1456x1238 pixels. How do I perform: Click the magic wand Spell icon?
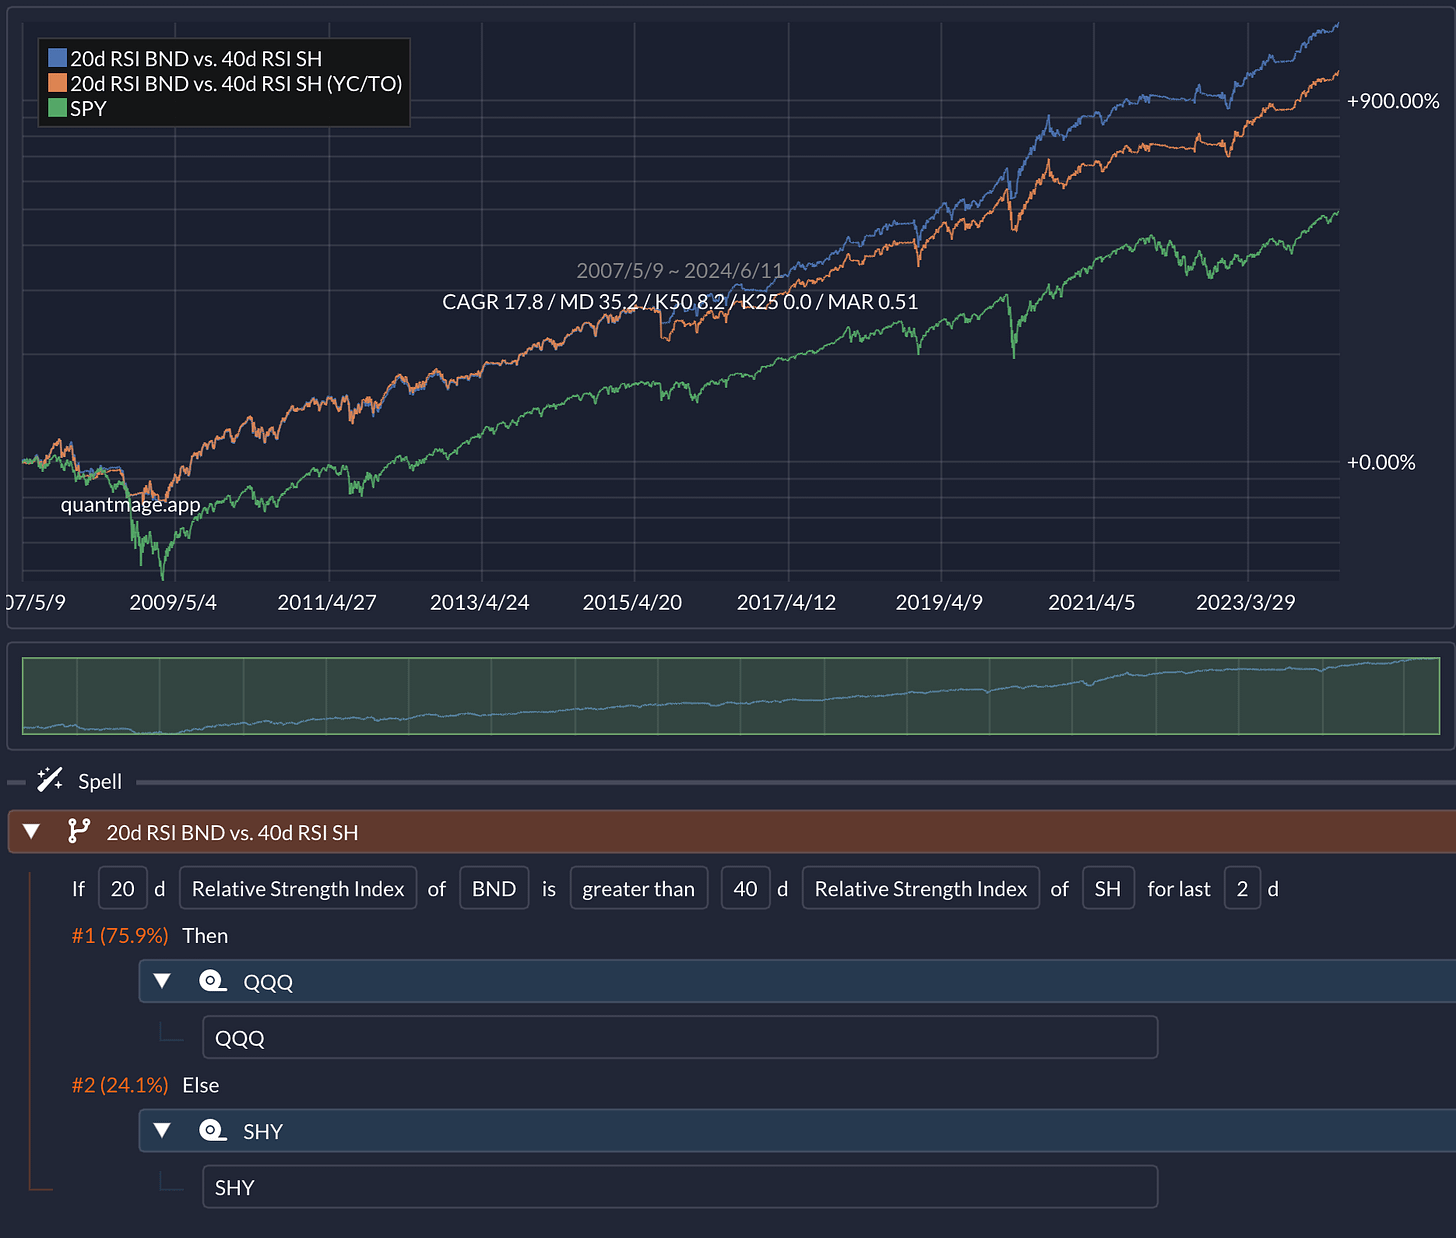(x=50, y=780)
